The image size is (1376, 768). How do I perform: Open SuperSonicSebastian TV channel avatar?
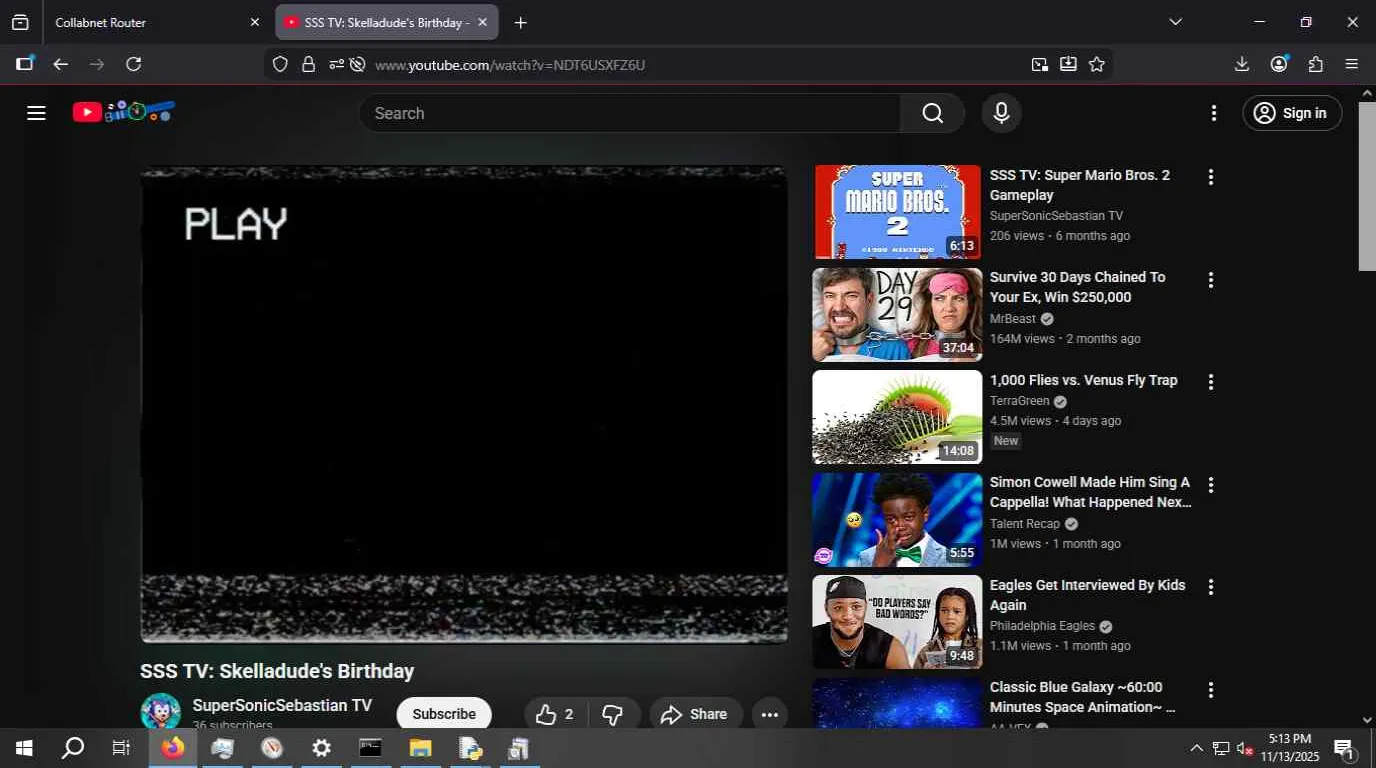160,712
